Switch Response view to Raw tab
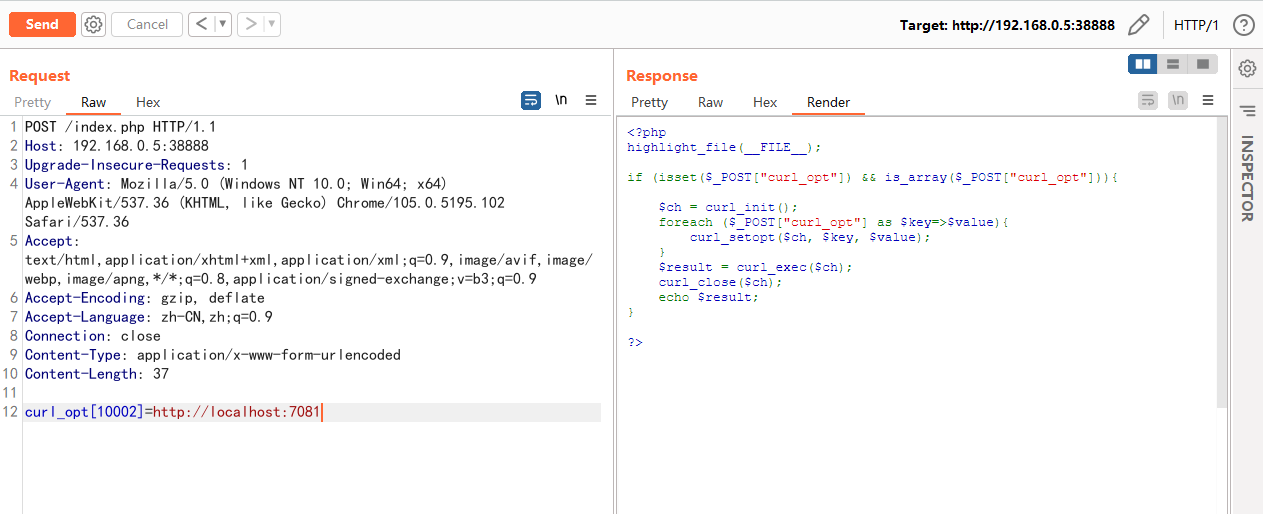 coord(710,102)
